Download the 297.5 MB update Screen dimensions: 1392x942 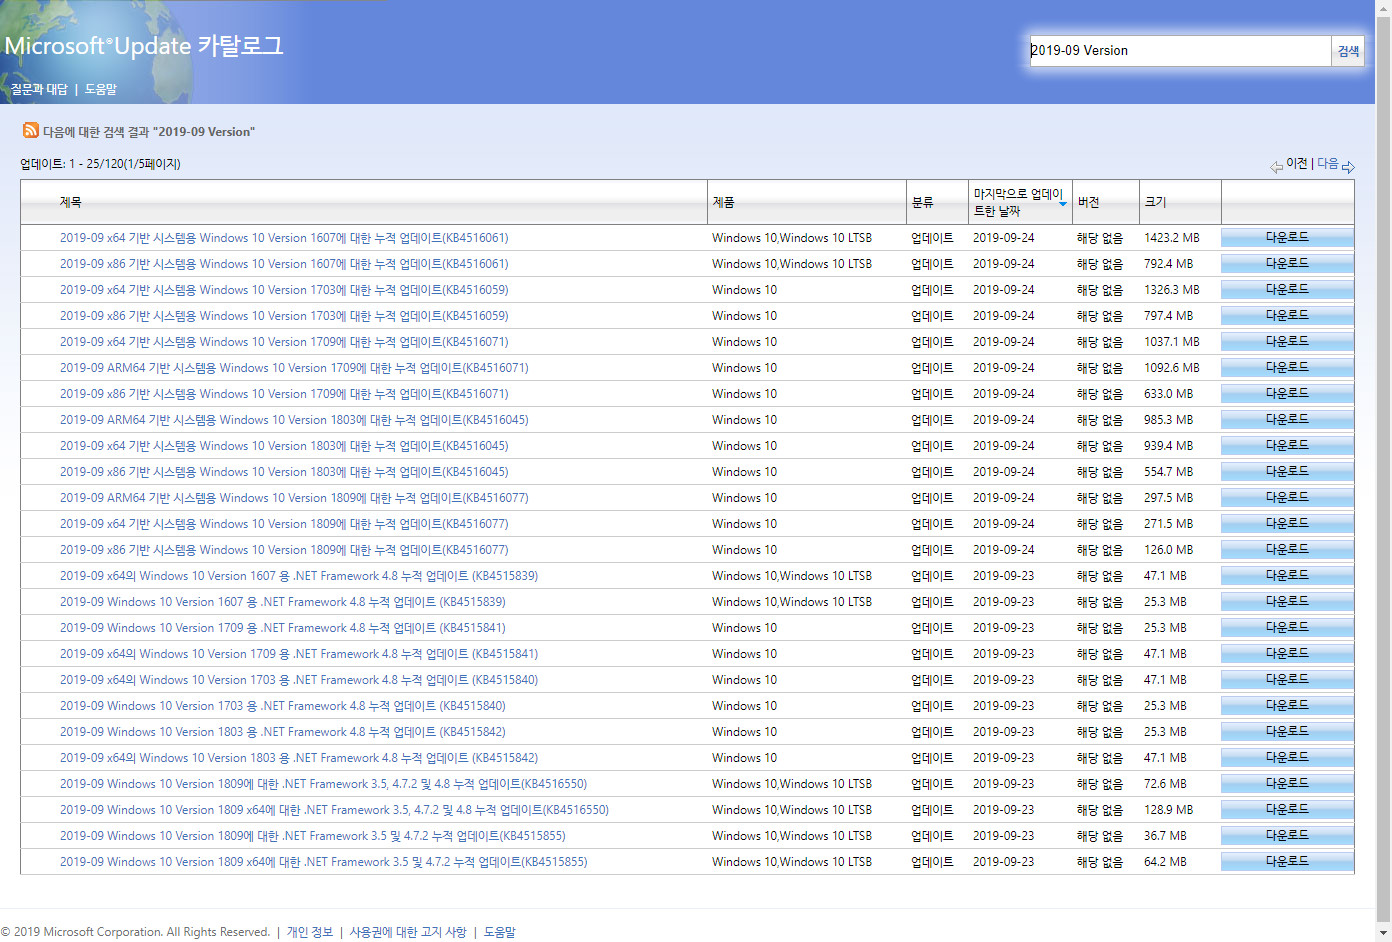click(1287, 498)
